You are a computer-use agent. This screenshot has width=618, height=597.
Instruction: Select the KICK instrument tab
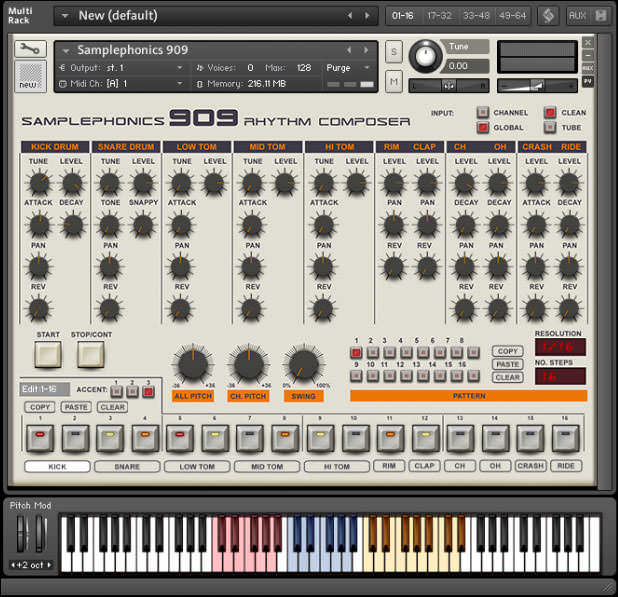pyautogui.click(x=58, y=467)
